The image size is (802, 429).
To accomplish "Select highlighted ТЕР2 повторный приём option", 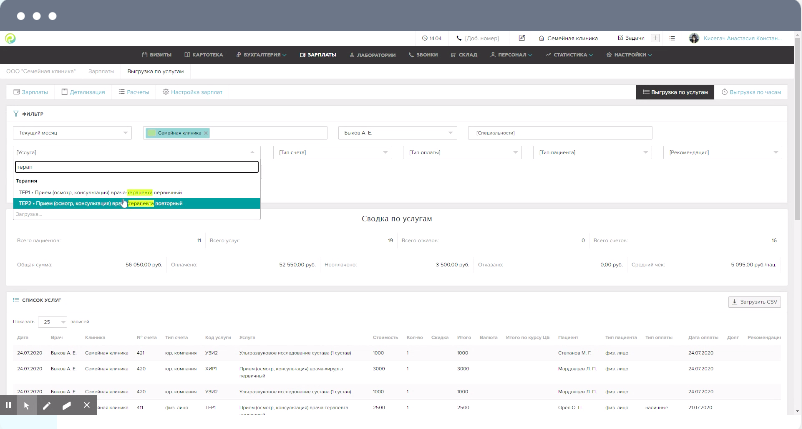I will [100, 203].
